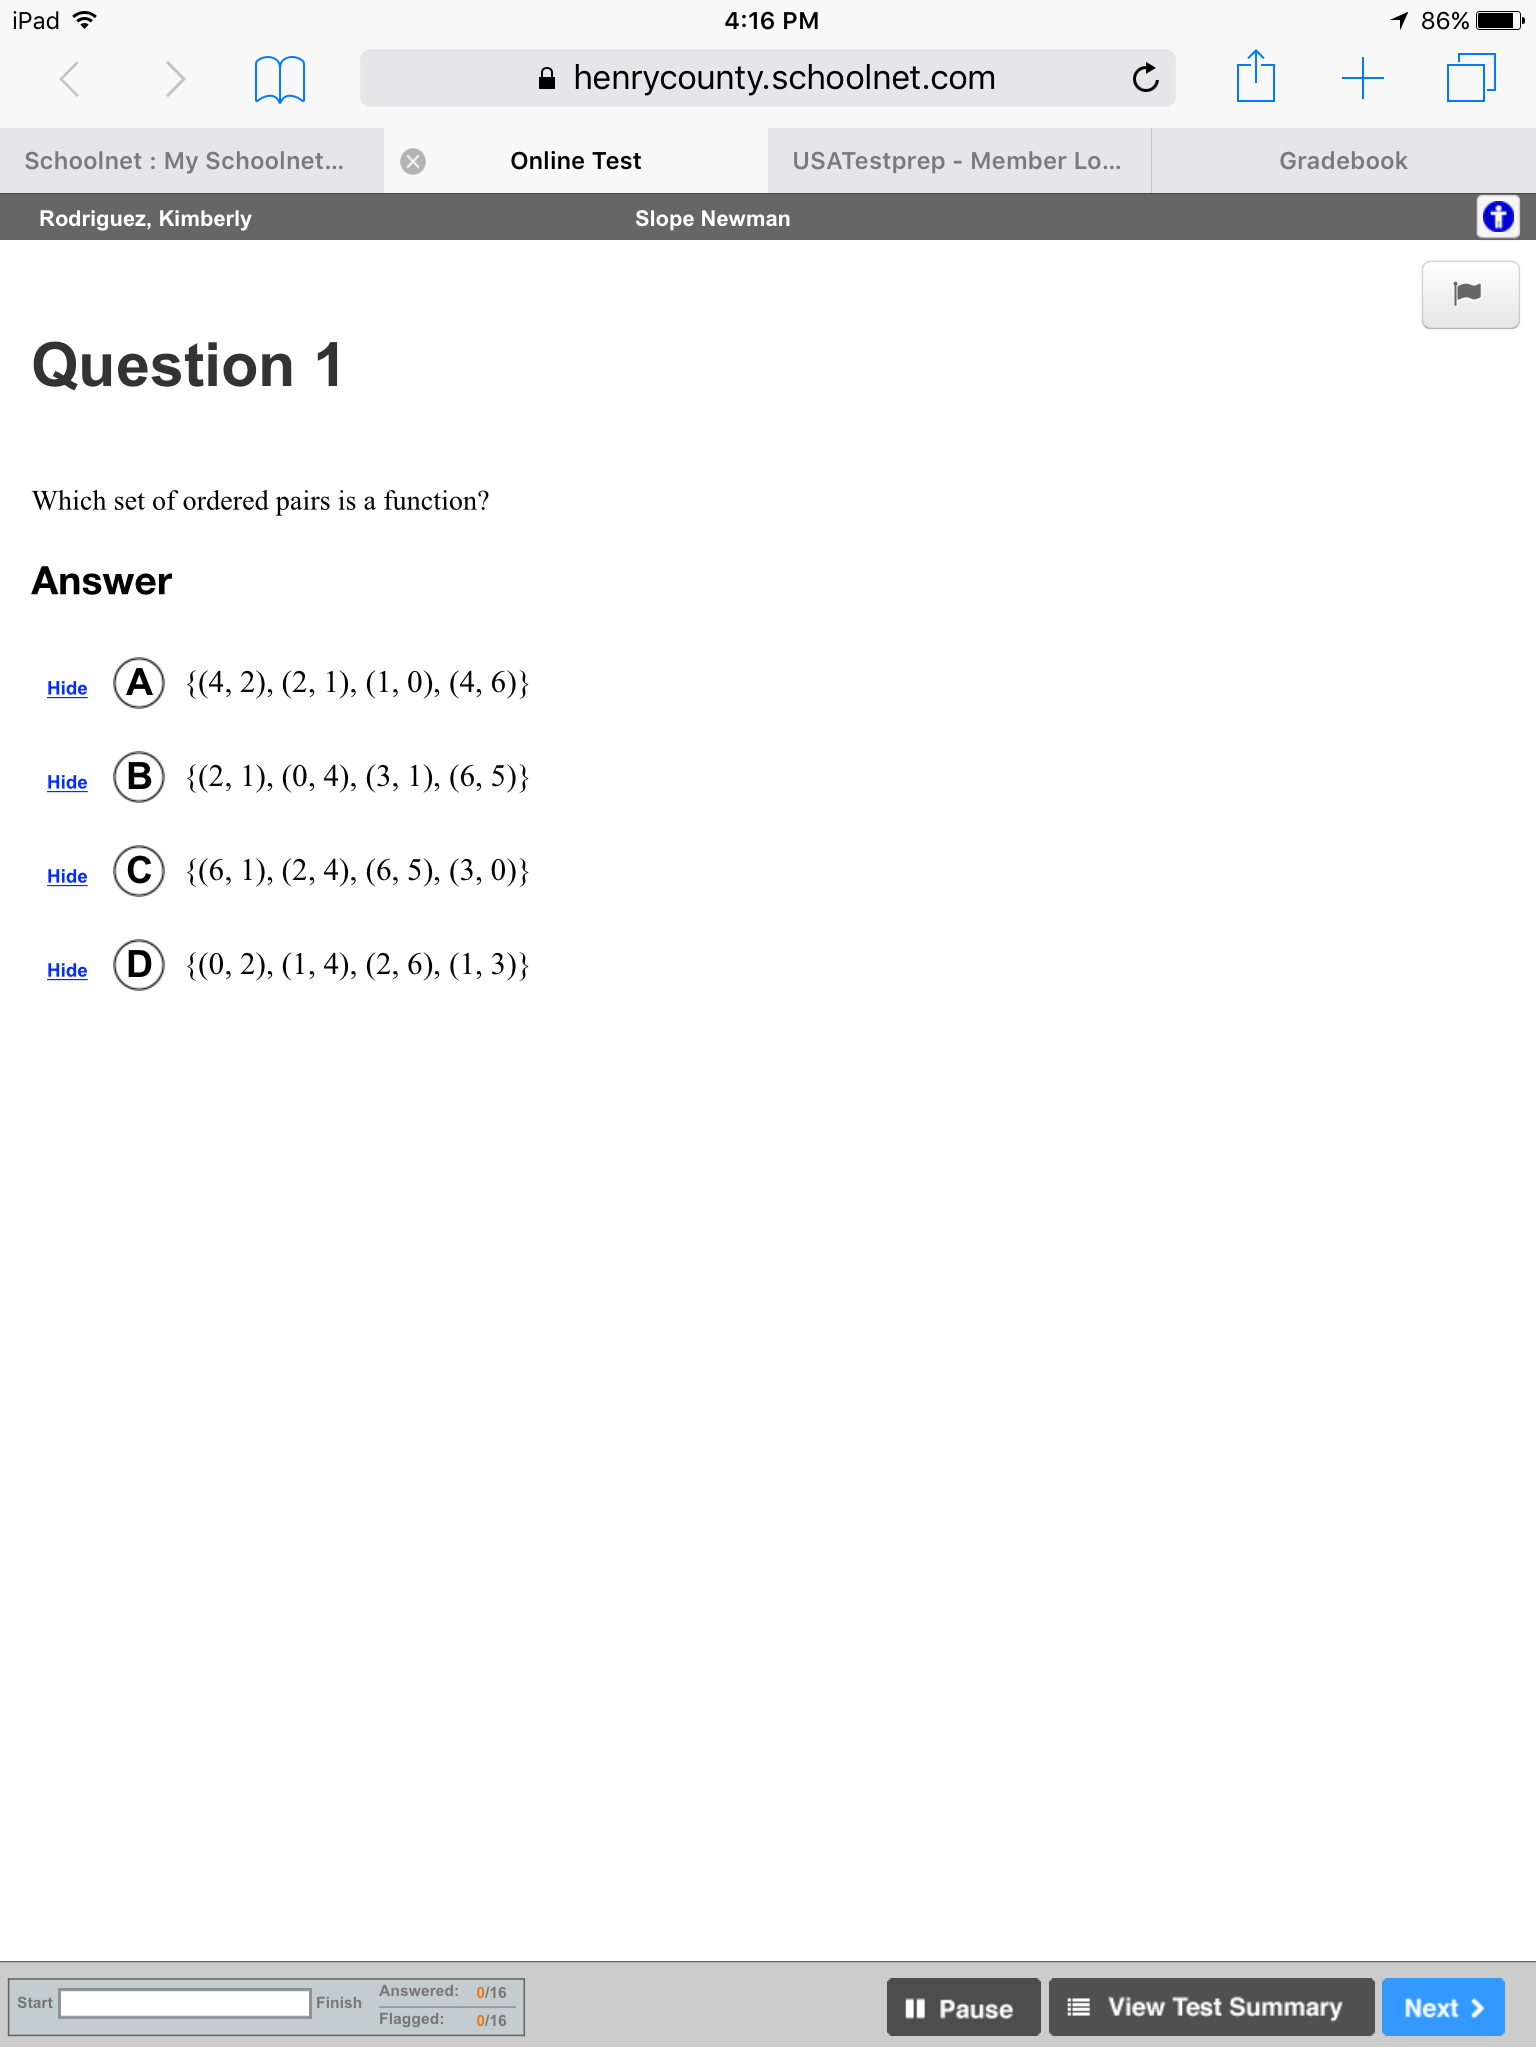The height and width of the screenshot is (2048, 1536).
Task: Show all tabs overview icon
Action: 1471,77
